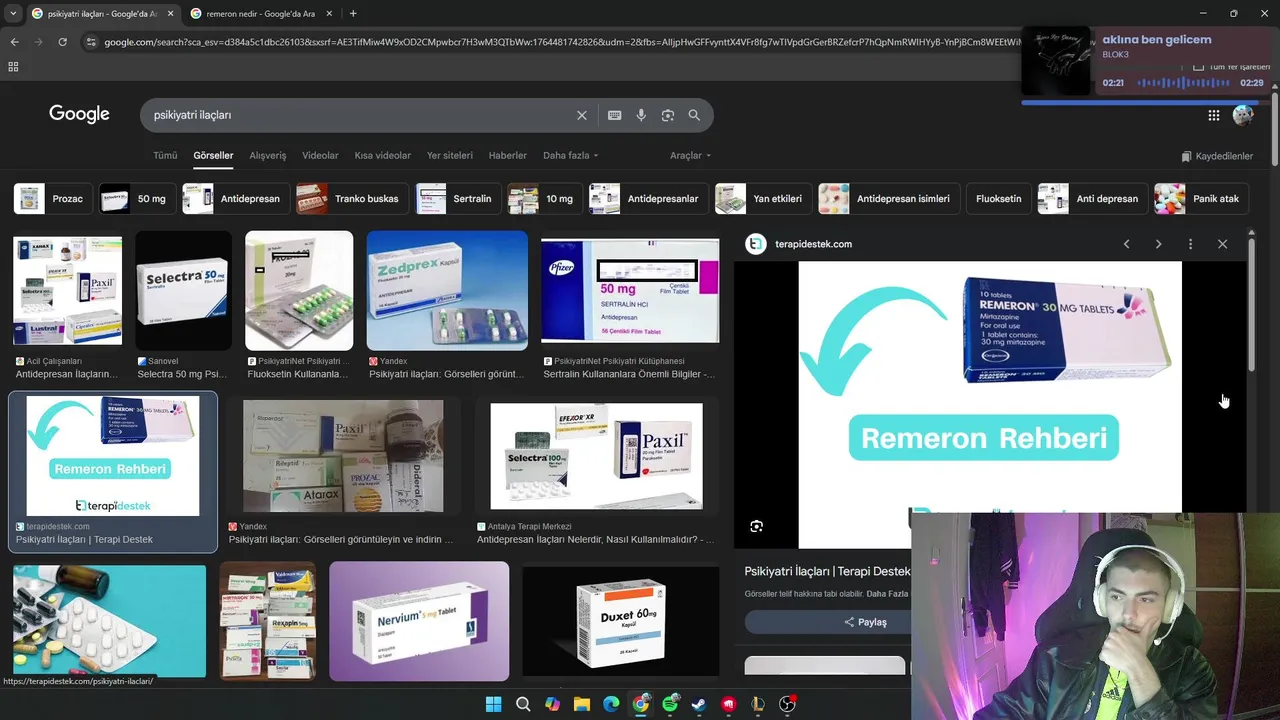Go back in the browser
This screenshot has height=720, width=1280.
tap(14, 42)
